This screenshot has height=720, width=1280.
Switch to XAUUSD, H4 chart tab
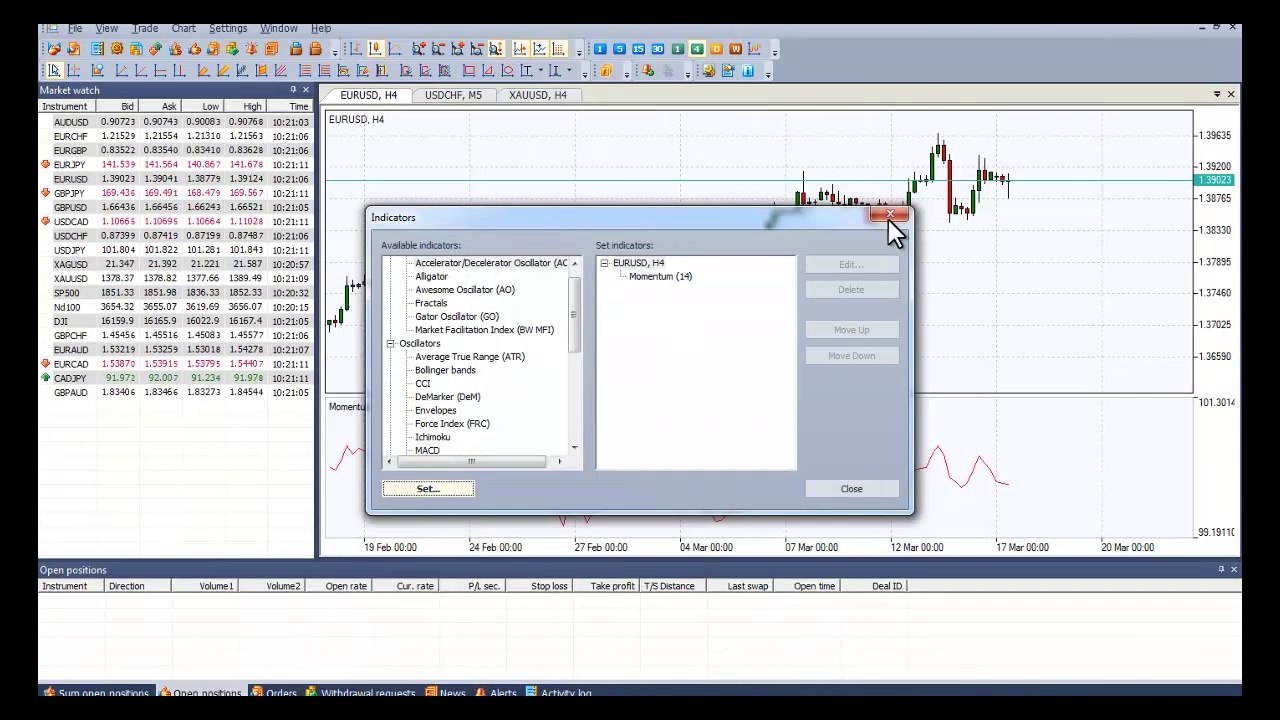click(537, 95)
